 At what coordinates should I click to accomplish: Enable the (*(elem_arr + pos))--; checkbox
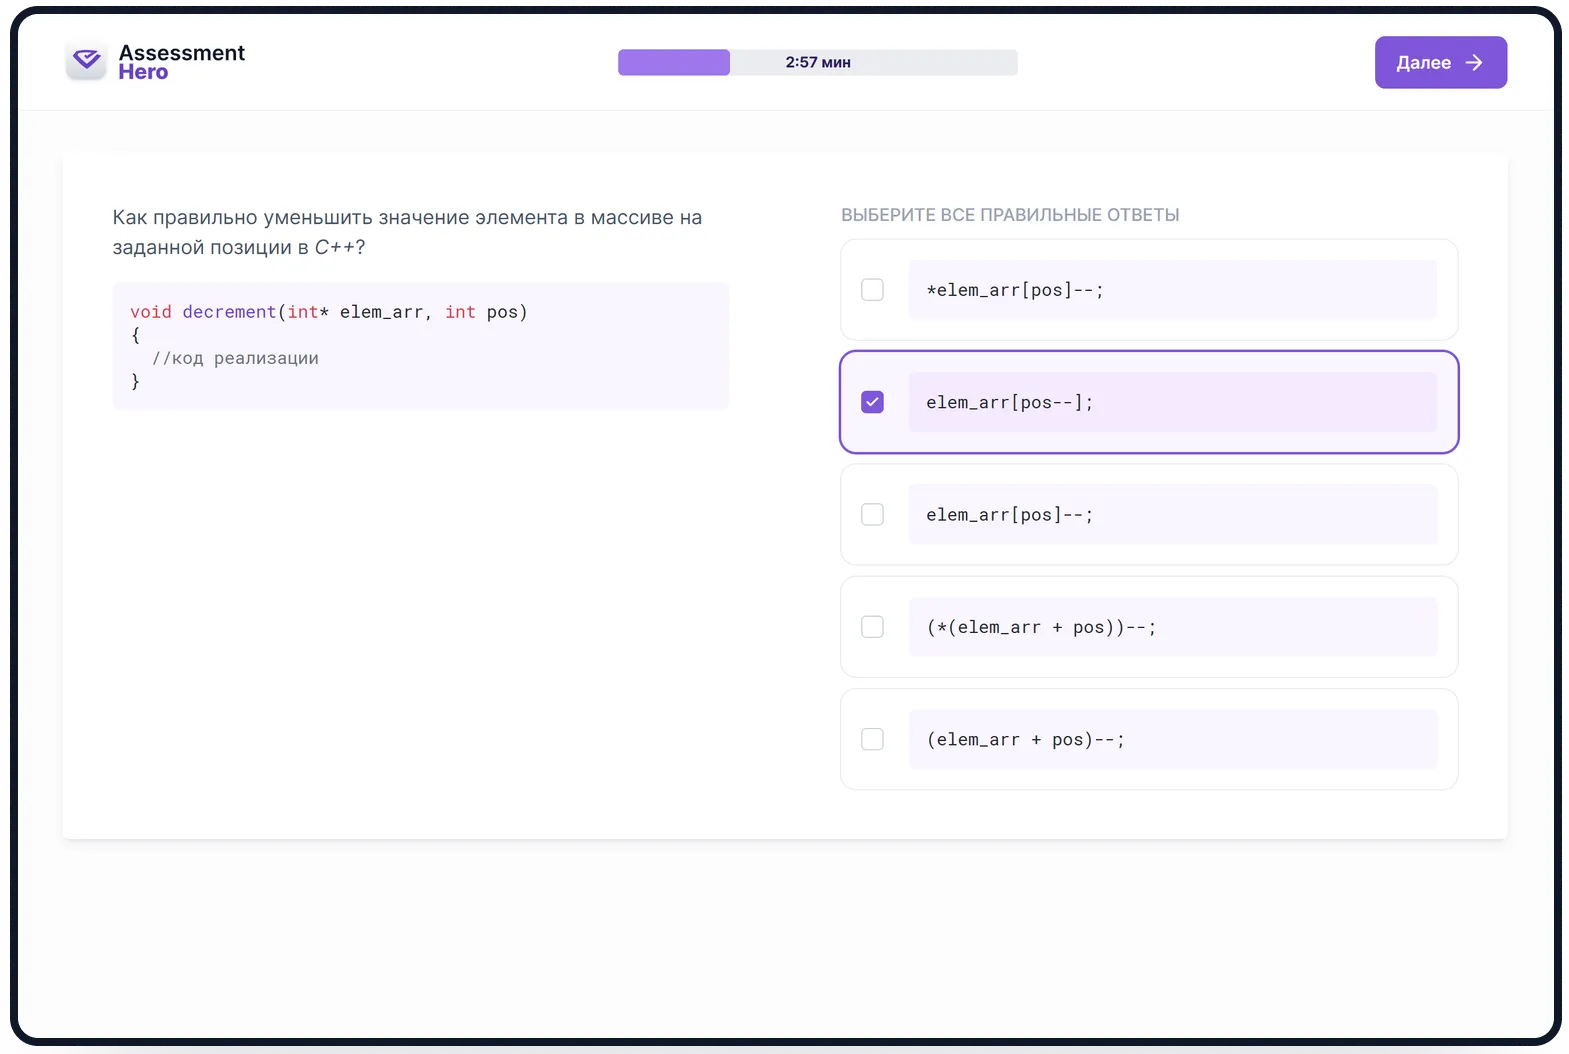click(872, 627)
